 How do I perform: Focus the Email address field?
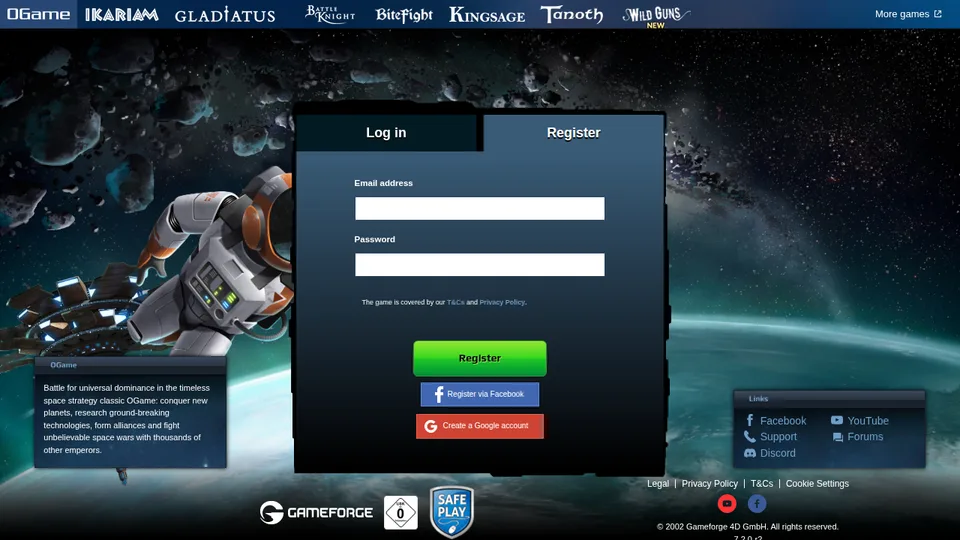tap(479, 208)
